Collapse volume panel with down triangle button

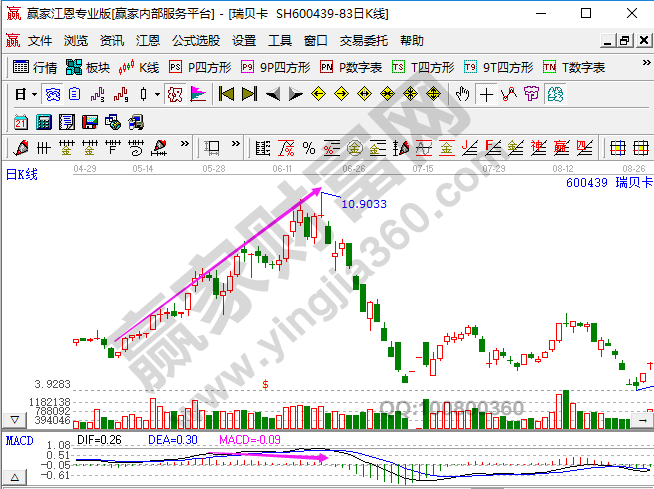point(15,420)
